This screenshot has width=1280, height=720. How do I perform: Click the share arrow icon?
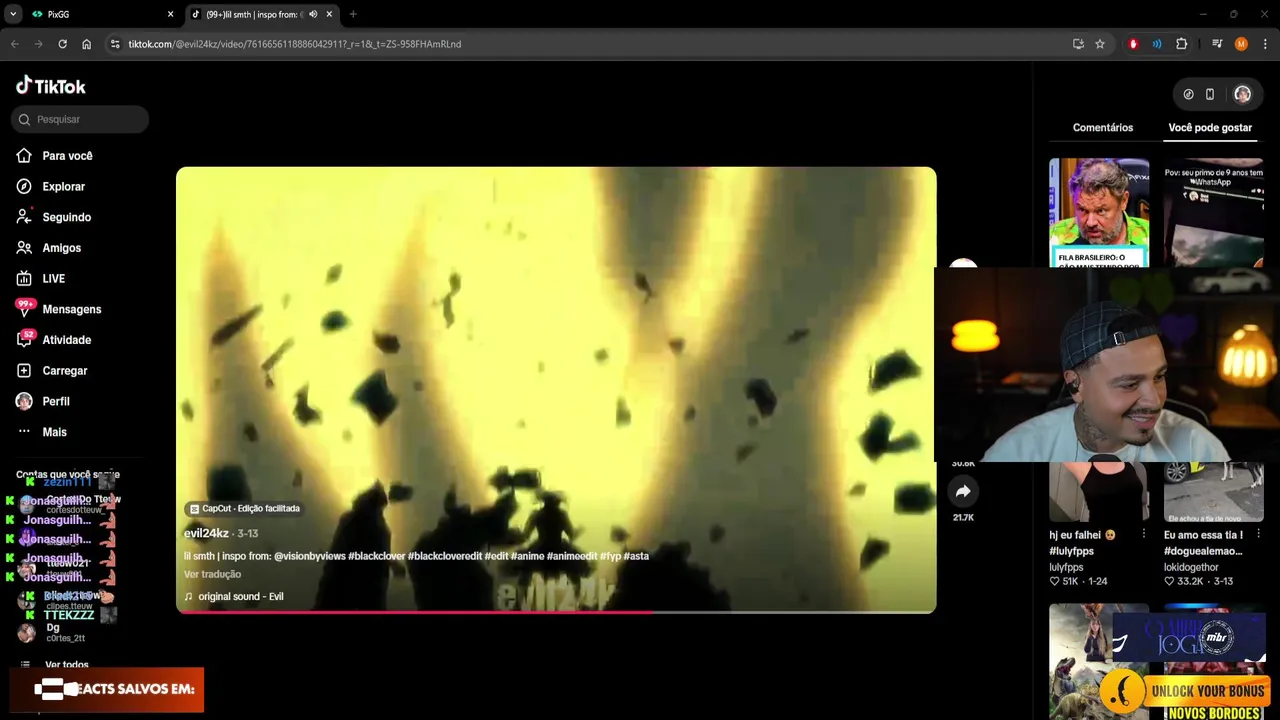coord(963,491)
